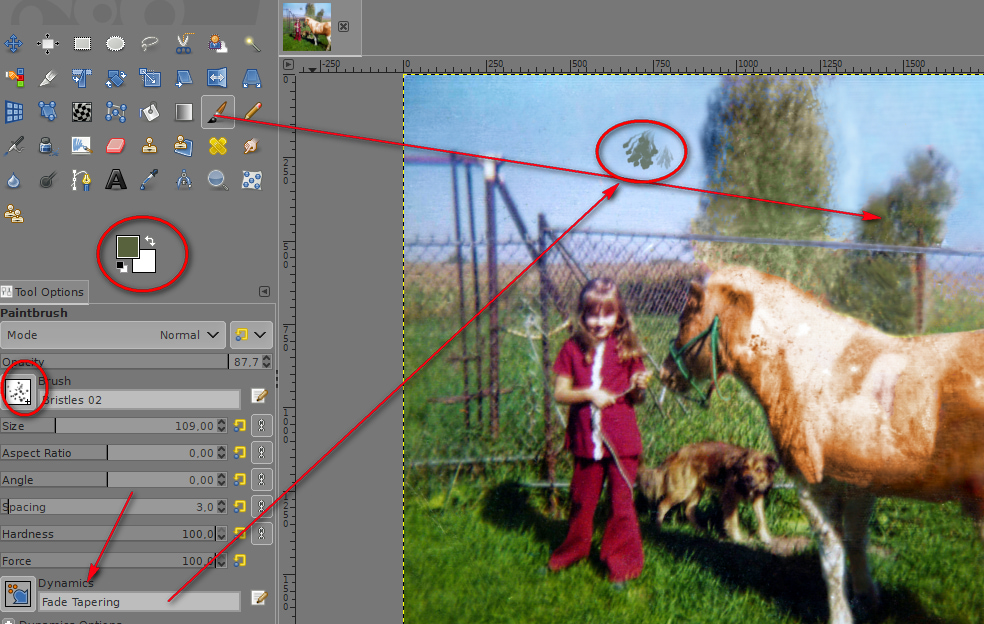Select the MyPaint Brush tool
The image size is (984, 624).
pos(82,146)
